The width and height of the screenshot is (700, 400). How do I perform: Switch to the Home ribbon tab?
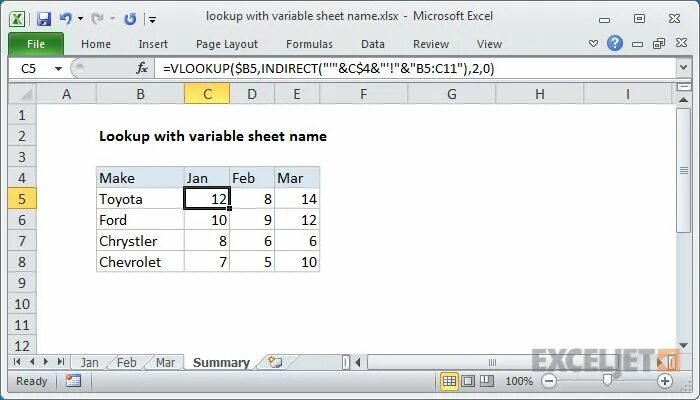[x=96, y=44]
